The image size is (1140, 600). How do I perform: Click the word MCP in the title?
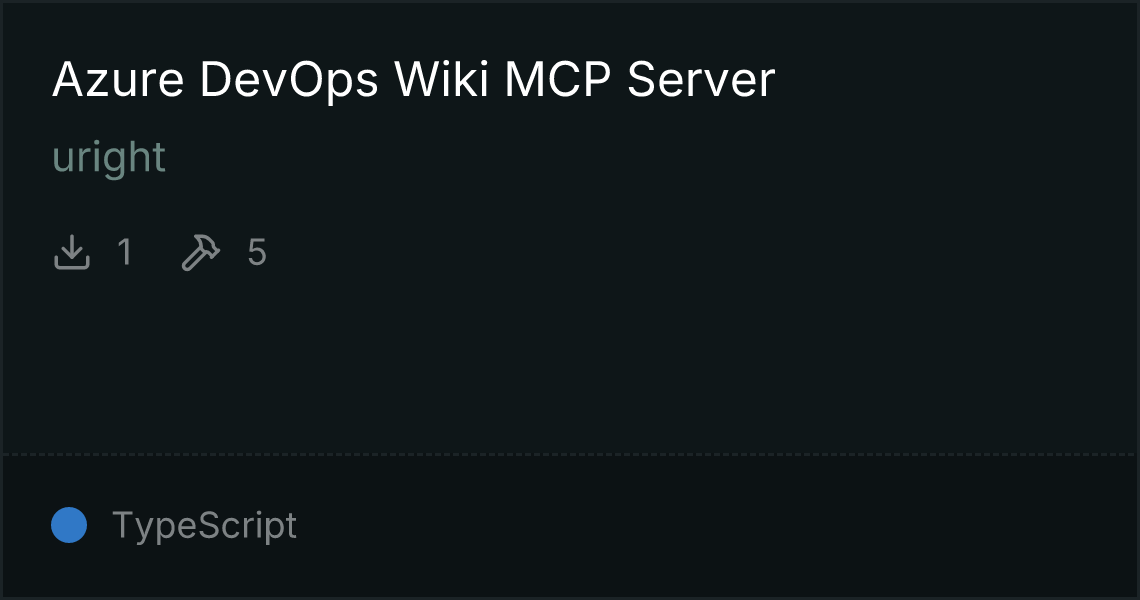point(557,79)
